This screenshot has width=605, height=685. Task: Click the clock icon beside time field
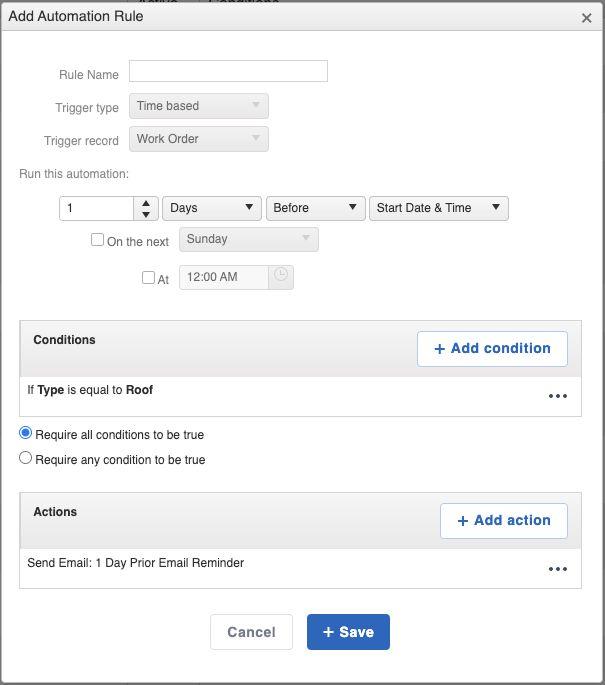coord(281,276)
